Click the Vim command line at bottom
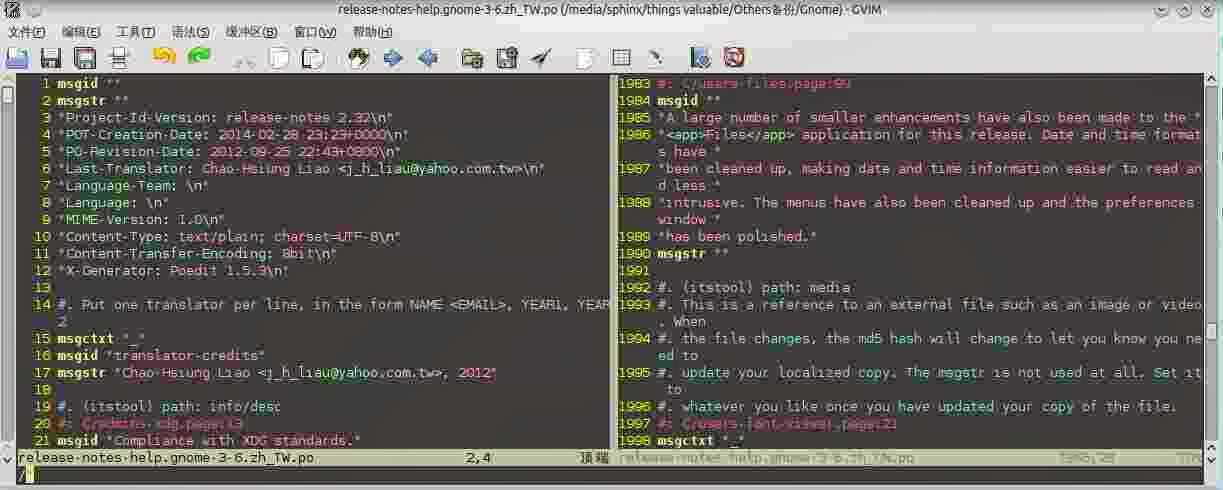This screenshot has height=490, width=1223. pyautogui.click(x=611, y=475)
